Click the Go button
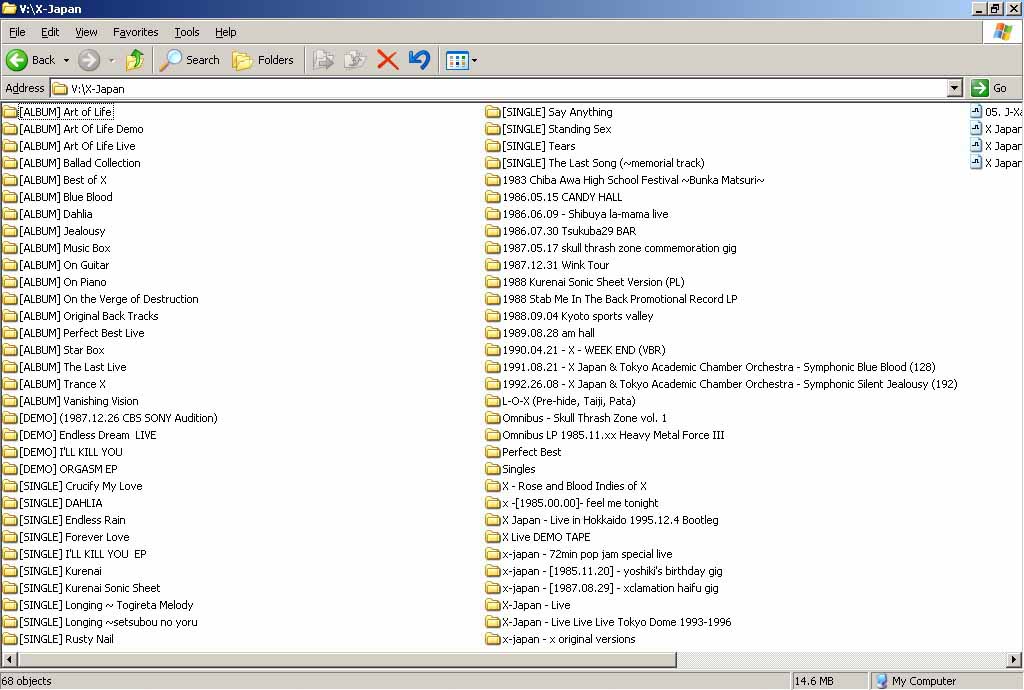This screenshot has height=690, width=1024. point(989,88)
